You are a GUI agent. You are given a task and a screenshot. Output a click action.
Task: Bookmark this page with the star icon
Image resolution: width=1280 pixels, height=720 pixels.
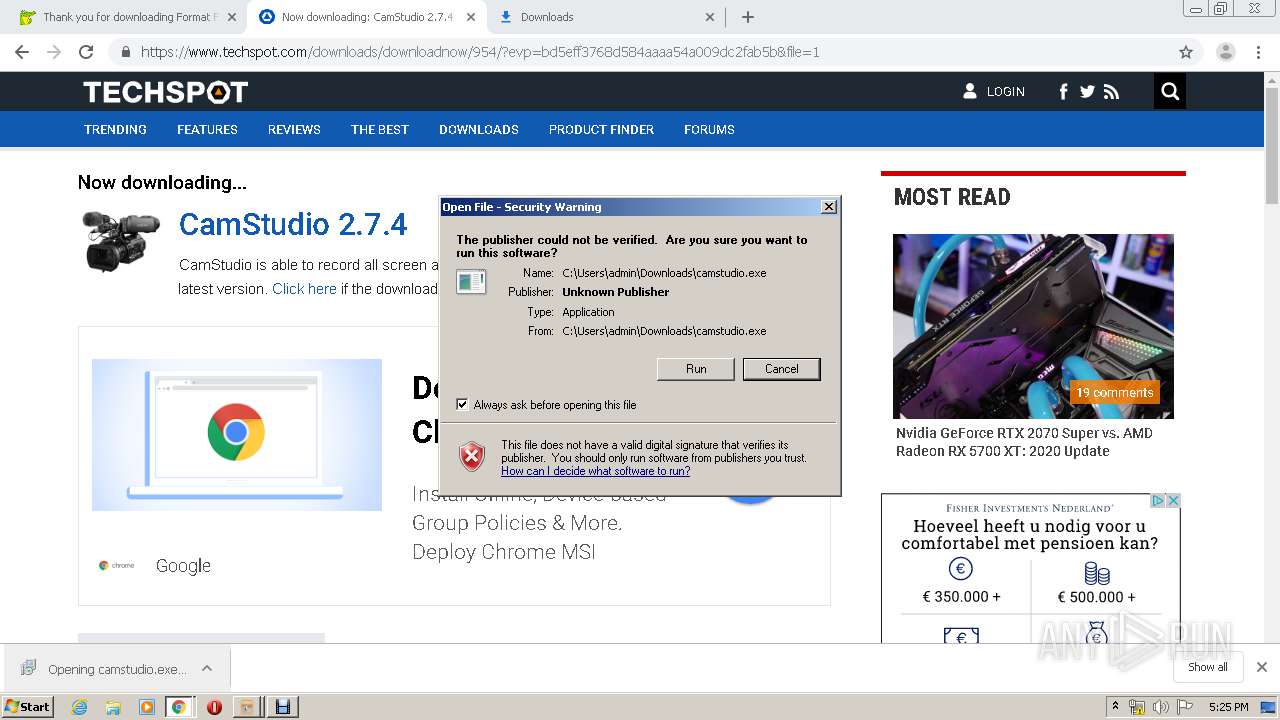tap(1186, 52)
